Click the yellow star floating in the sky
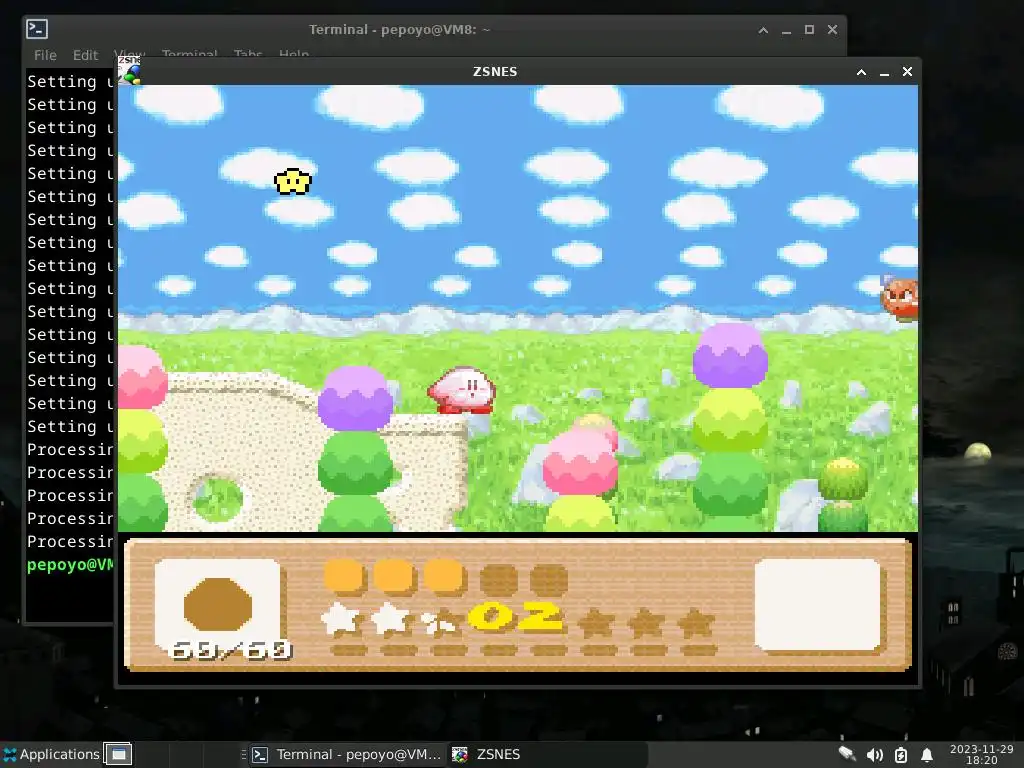This screenshot has height=768, width=1024. click(x=293, y=182)
